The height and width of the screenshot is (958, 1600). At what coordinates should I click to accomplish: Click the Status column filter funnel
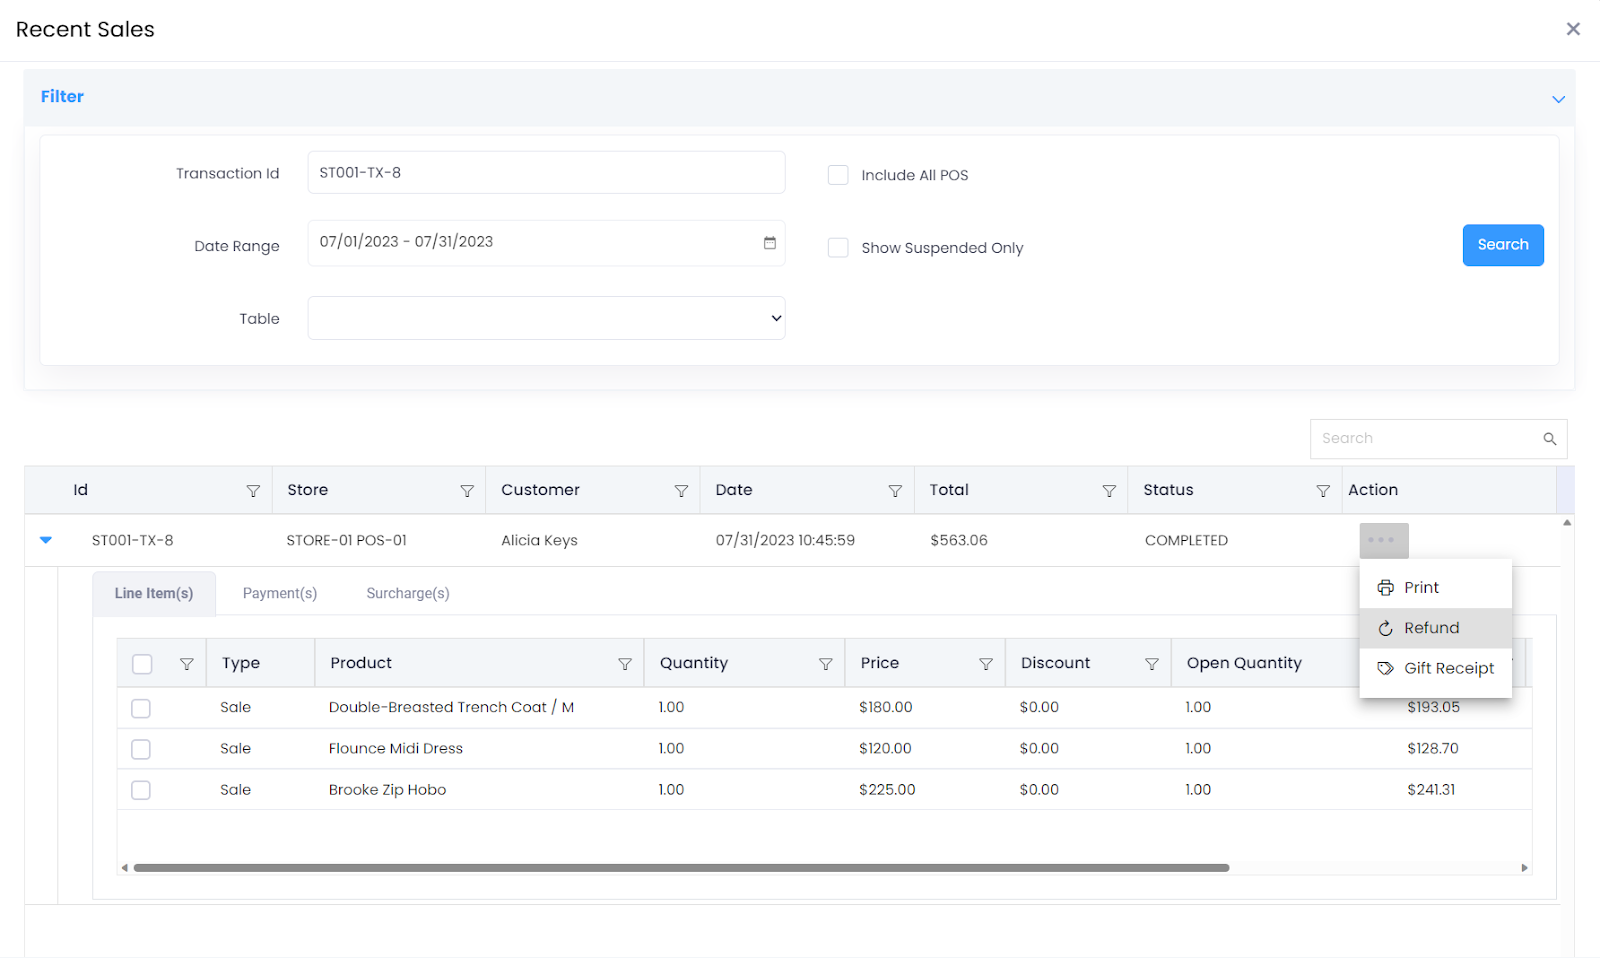(1323, 491)
